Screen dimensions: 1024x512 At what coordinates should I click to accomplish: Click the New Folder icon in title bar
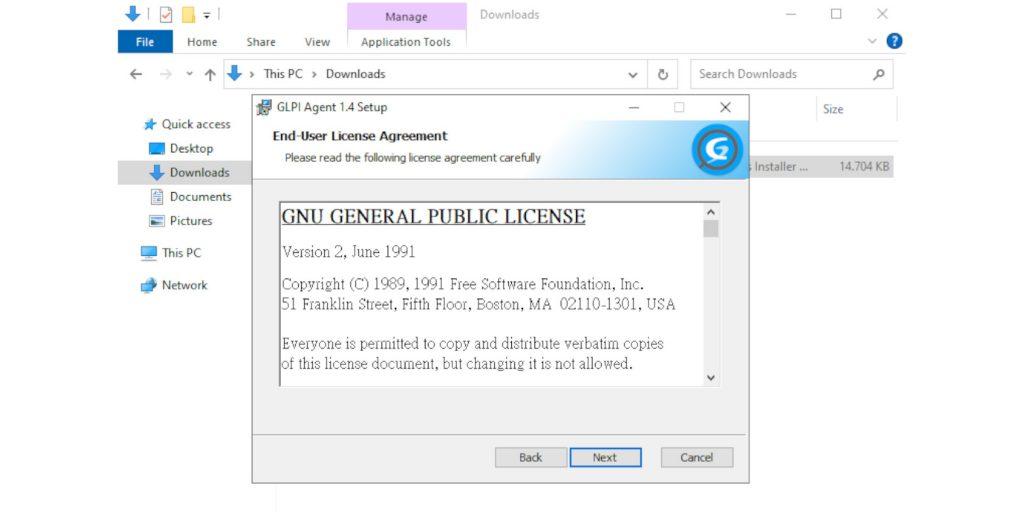point(189,14)
